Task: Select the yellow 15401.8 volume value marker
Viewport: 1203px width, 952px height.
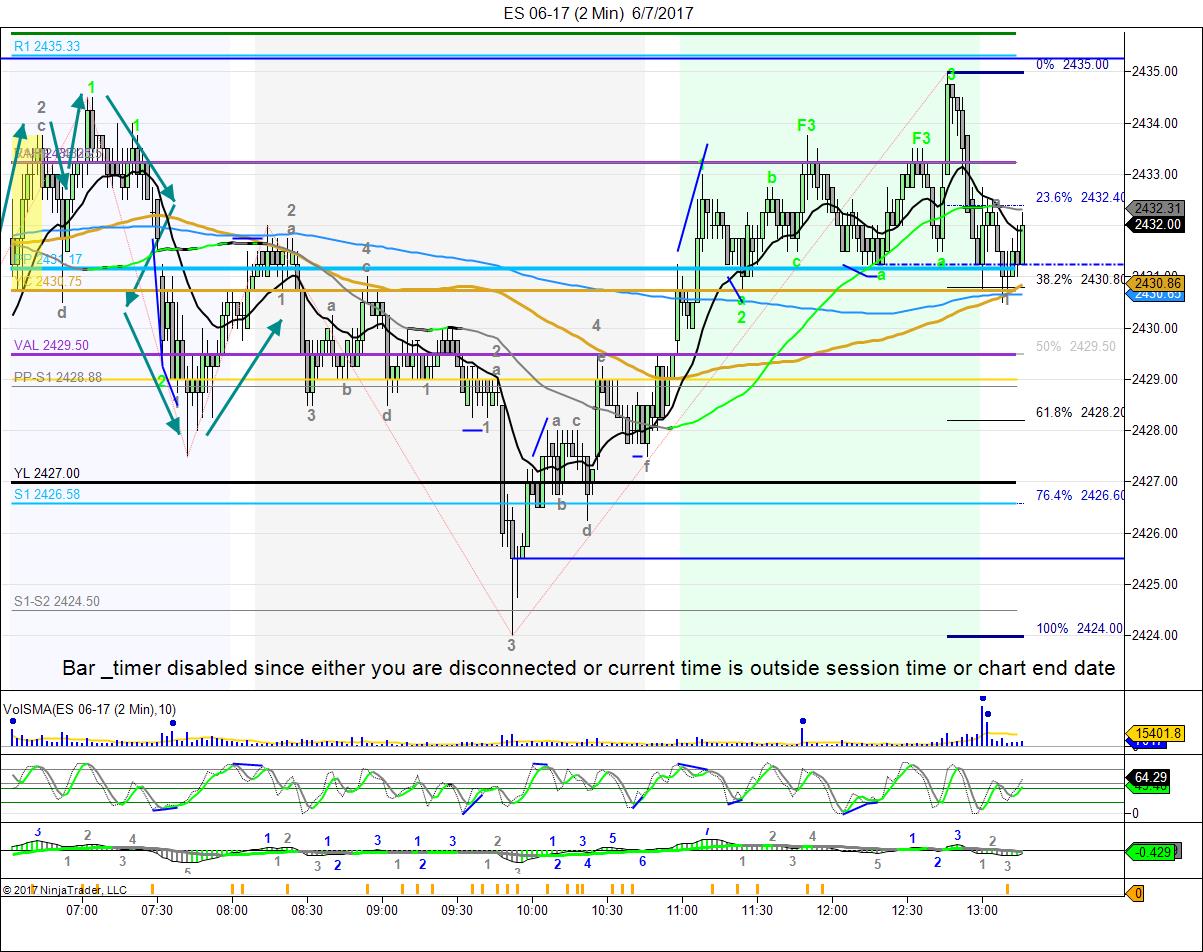Action: tap(1157, 732)
